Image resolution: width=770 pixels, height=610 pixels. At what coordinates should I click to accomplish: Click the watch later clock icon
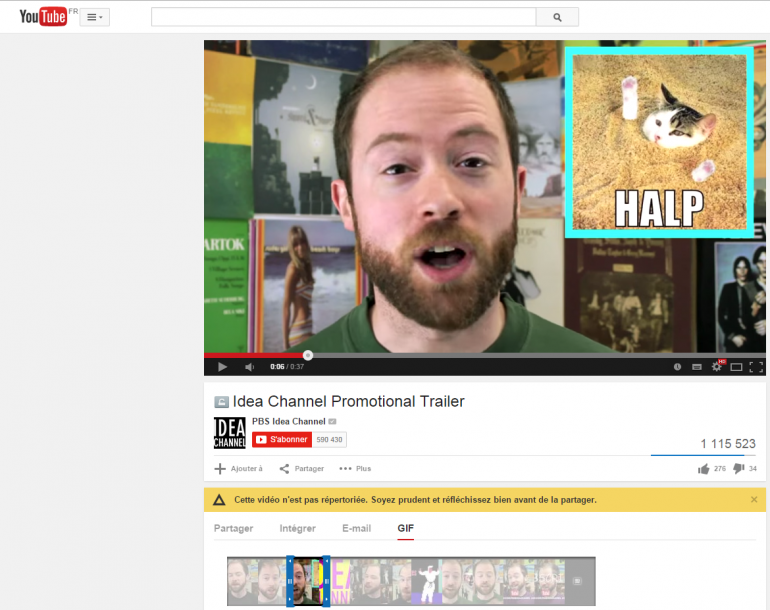pyautogui.click(x=677, y=367)
